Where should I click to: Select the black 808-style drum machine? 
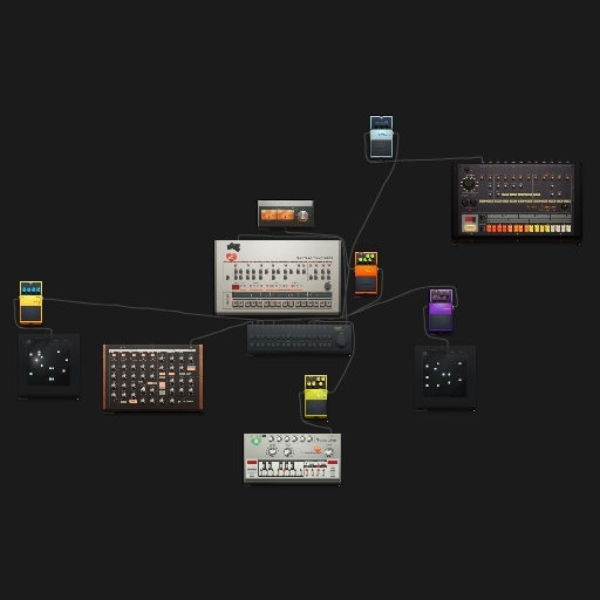click(516, 201)
